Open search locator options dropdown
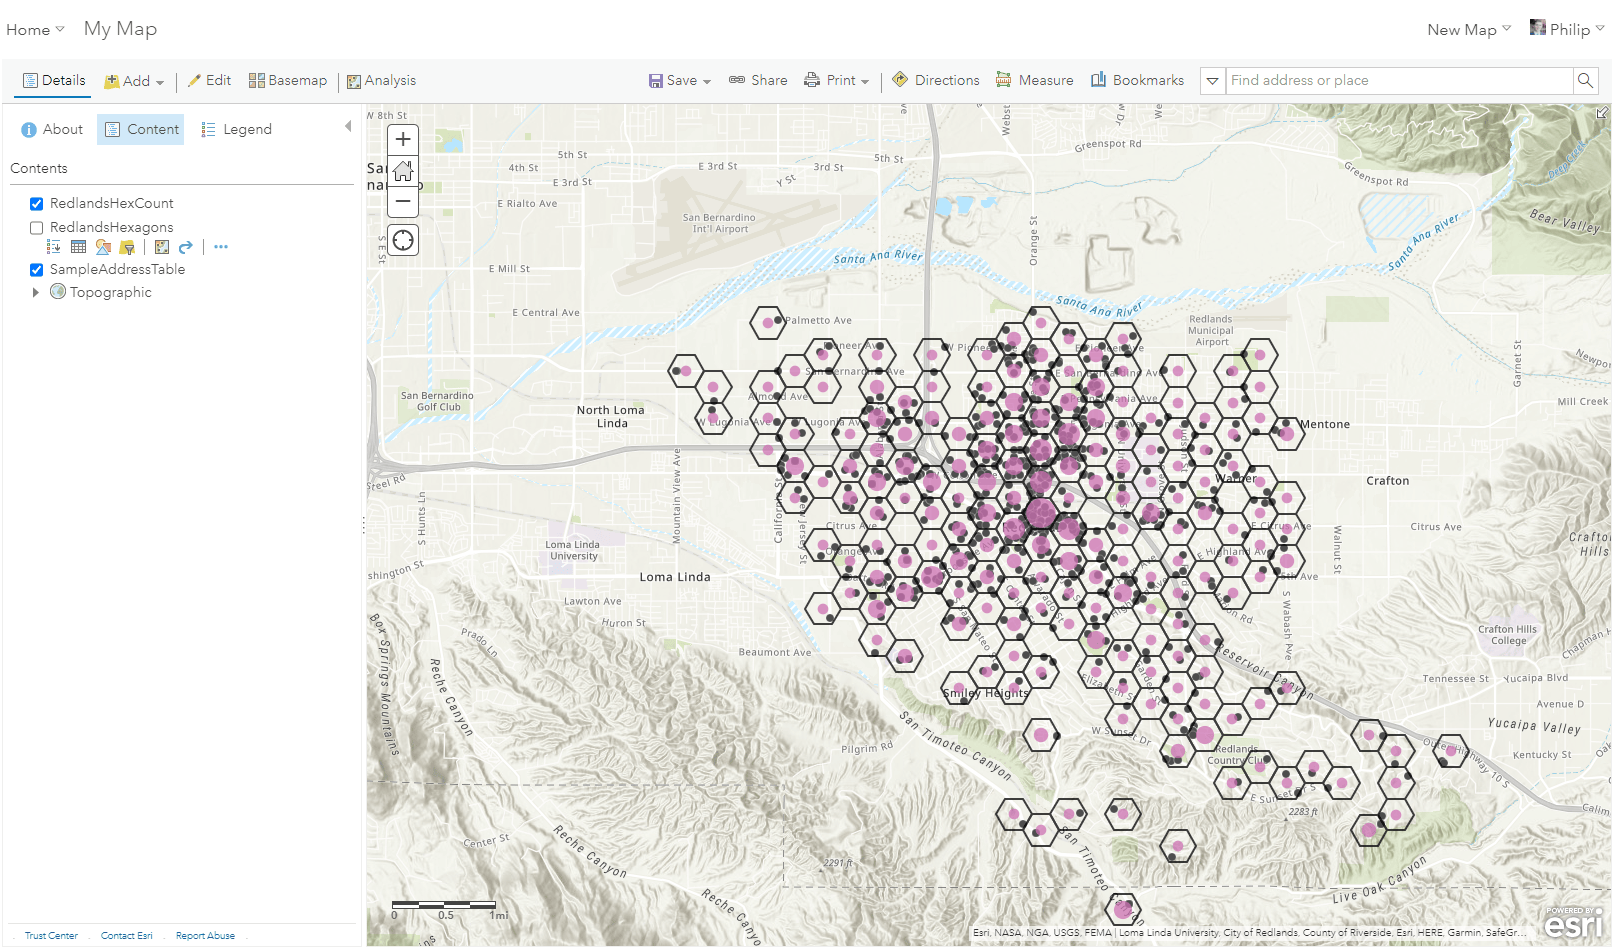This screenshot has width=1615, height=951. [1213, 81]
